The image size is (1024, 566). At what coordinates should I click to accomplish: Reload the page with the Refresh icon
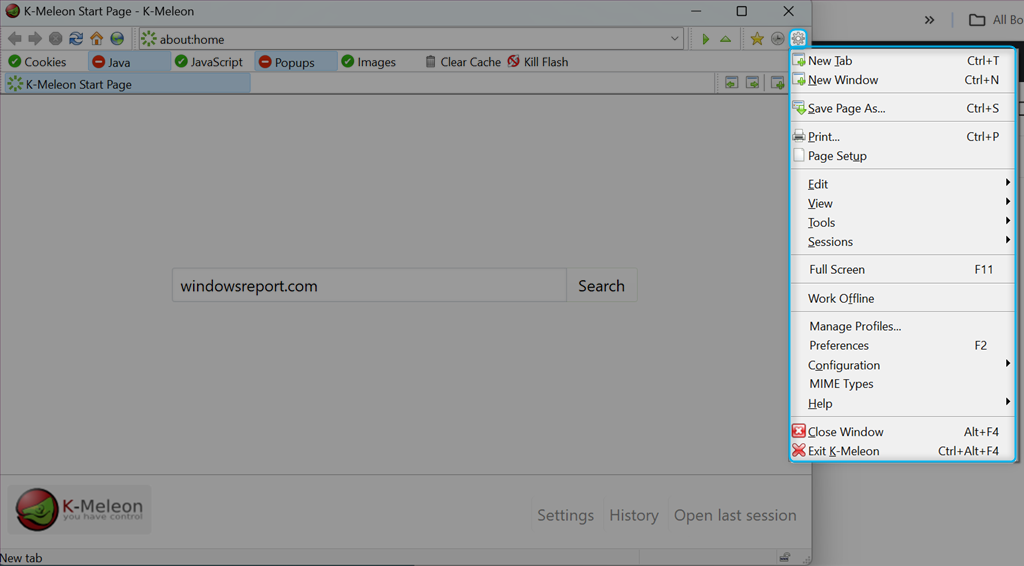pos(76,39)
